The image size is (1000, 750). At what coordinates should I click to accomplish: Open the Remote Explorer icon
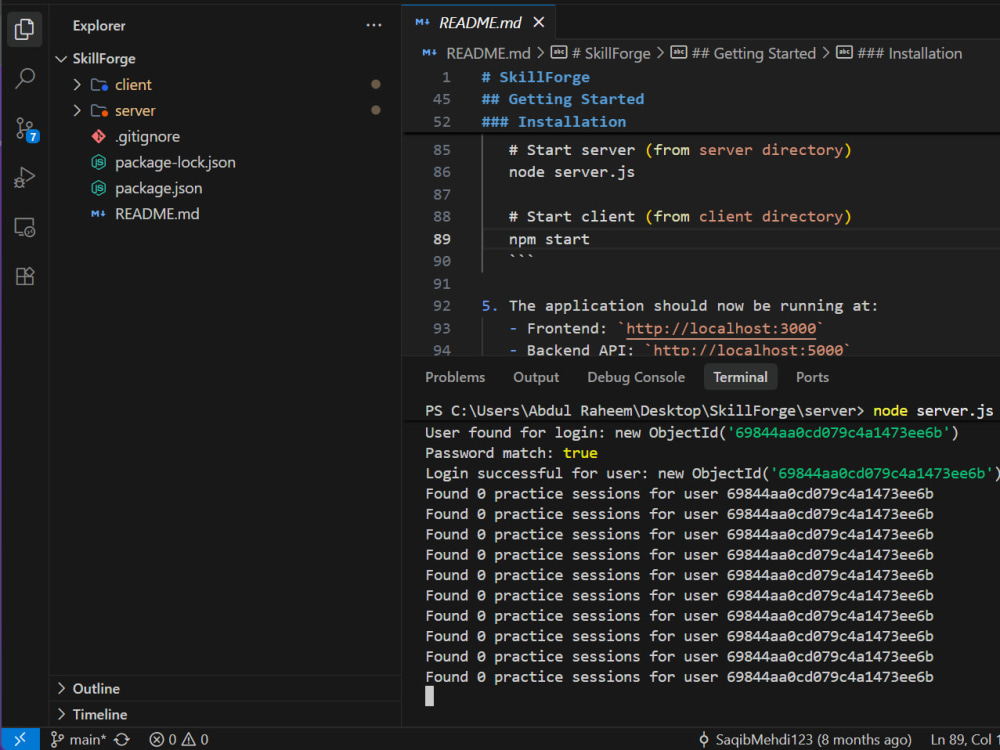click(24, 228)
